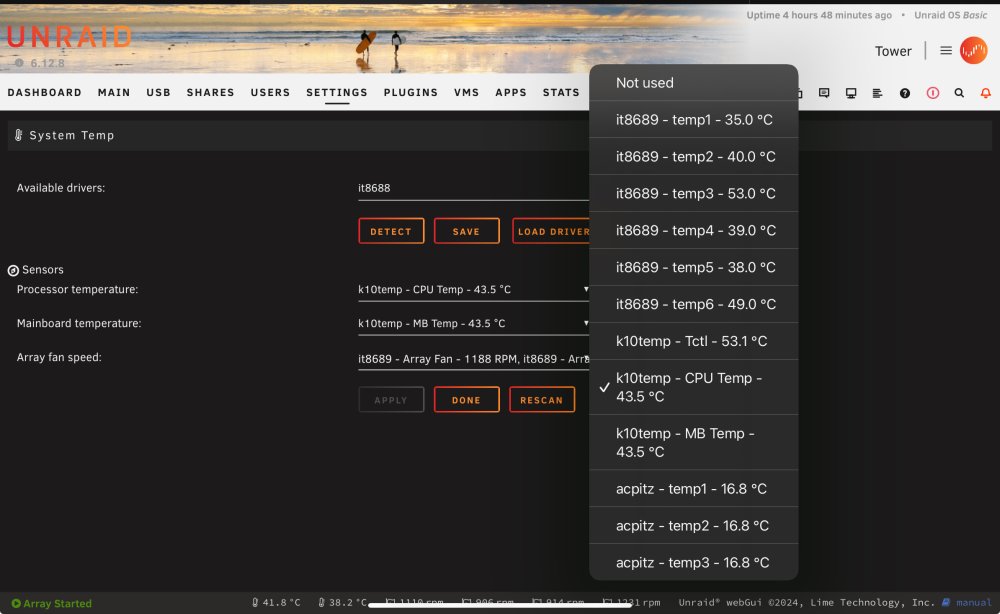Click the Array Started status text
This screenshot has width=1000, height=614.
coord(57,603)
